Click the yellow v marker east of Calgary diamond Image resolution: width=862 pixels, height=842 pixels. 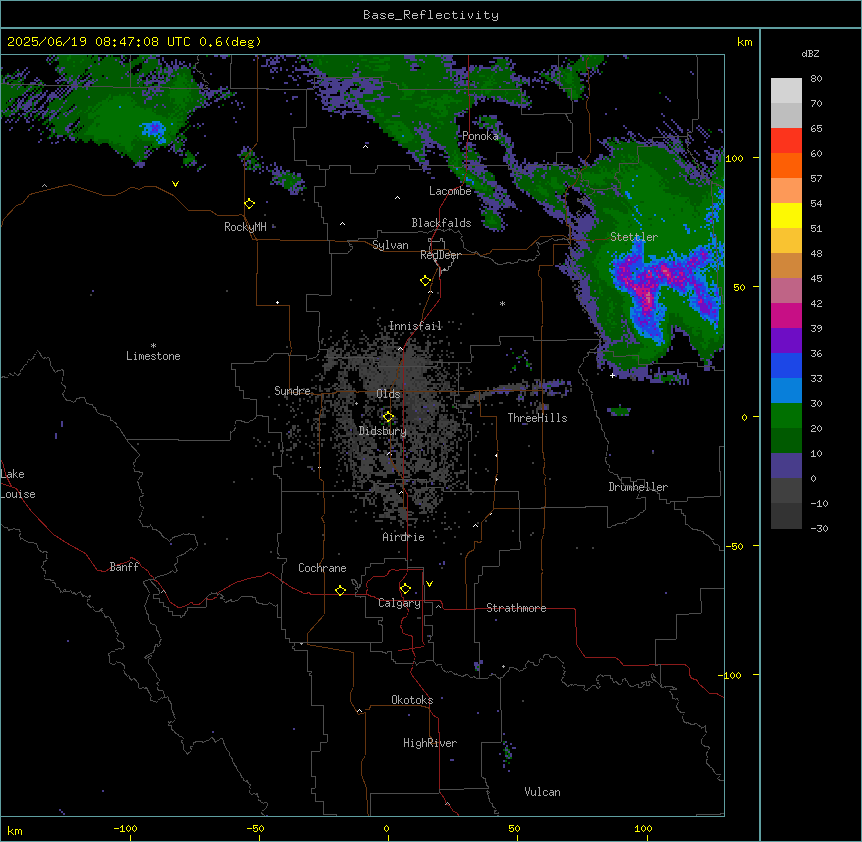click(x=429, y=584)
